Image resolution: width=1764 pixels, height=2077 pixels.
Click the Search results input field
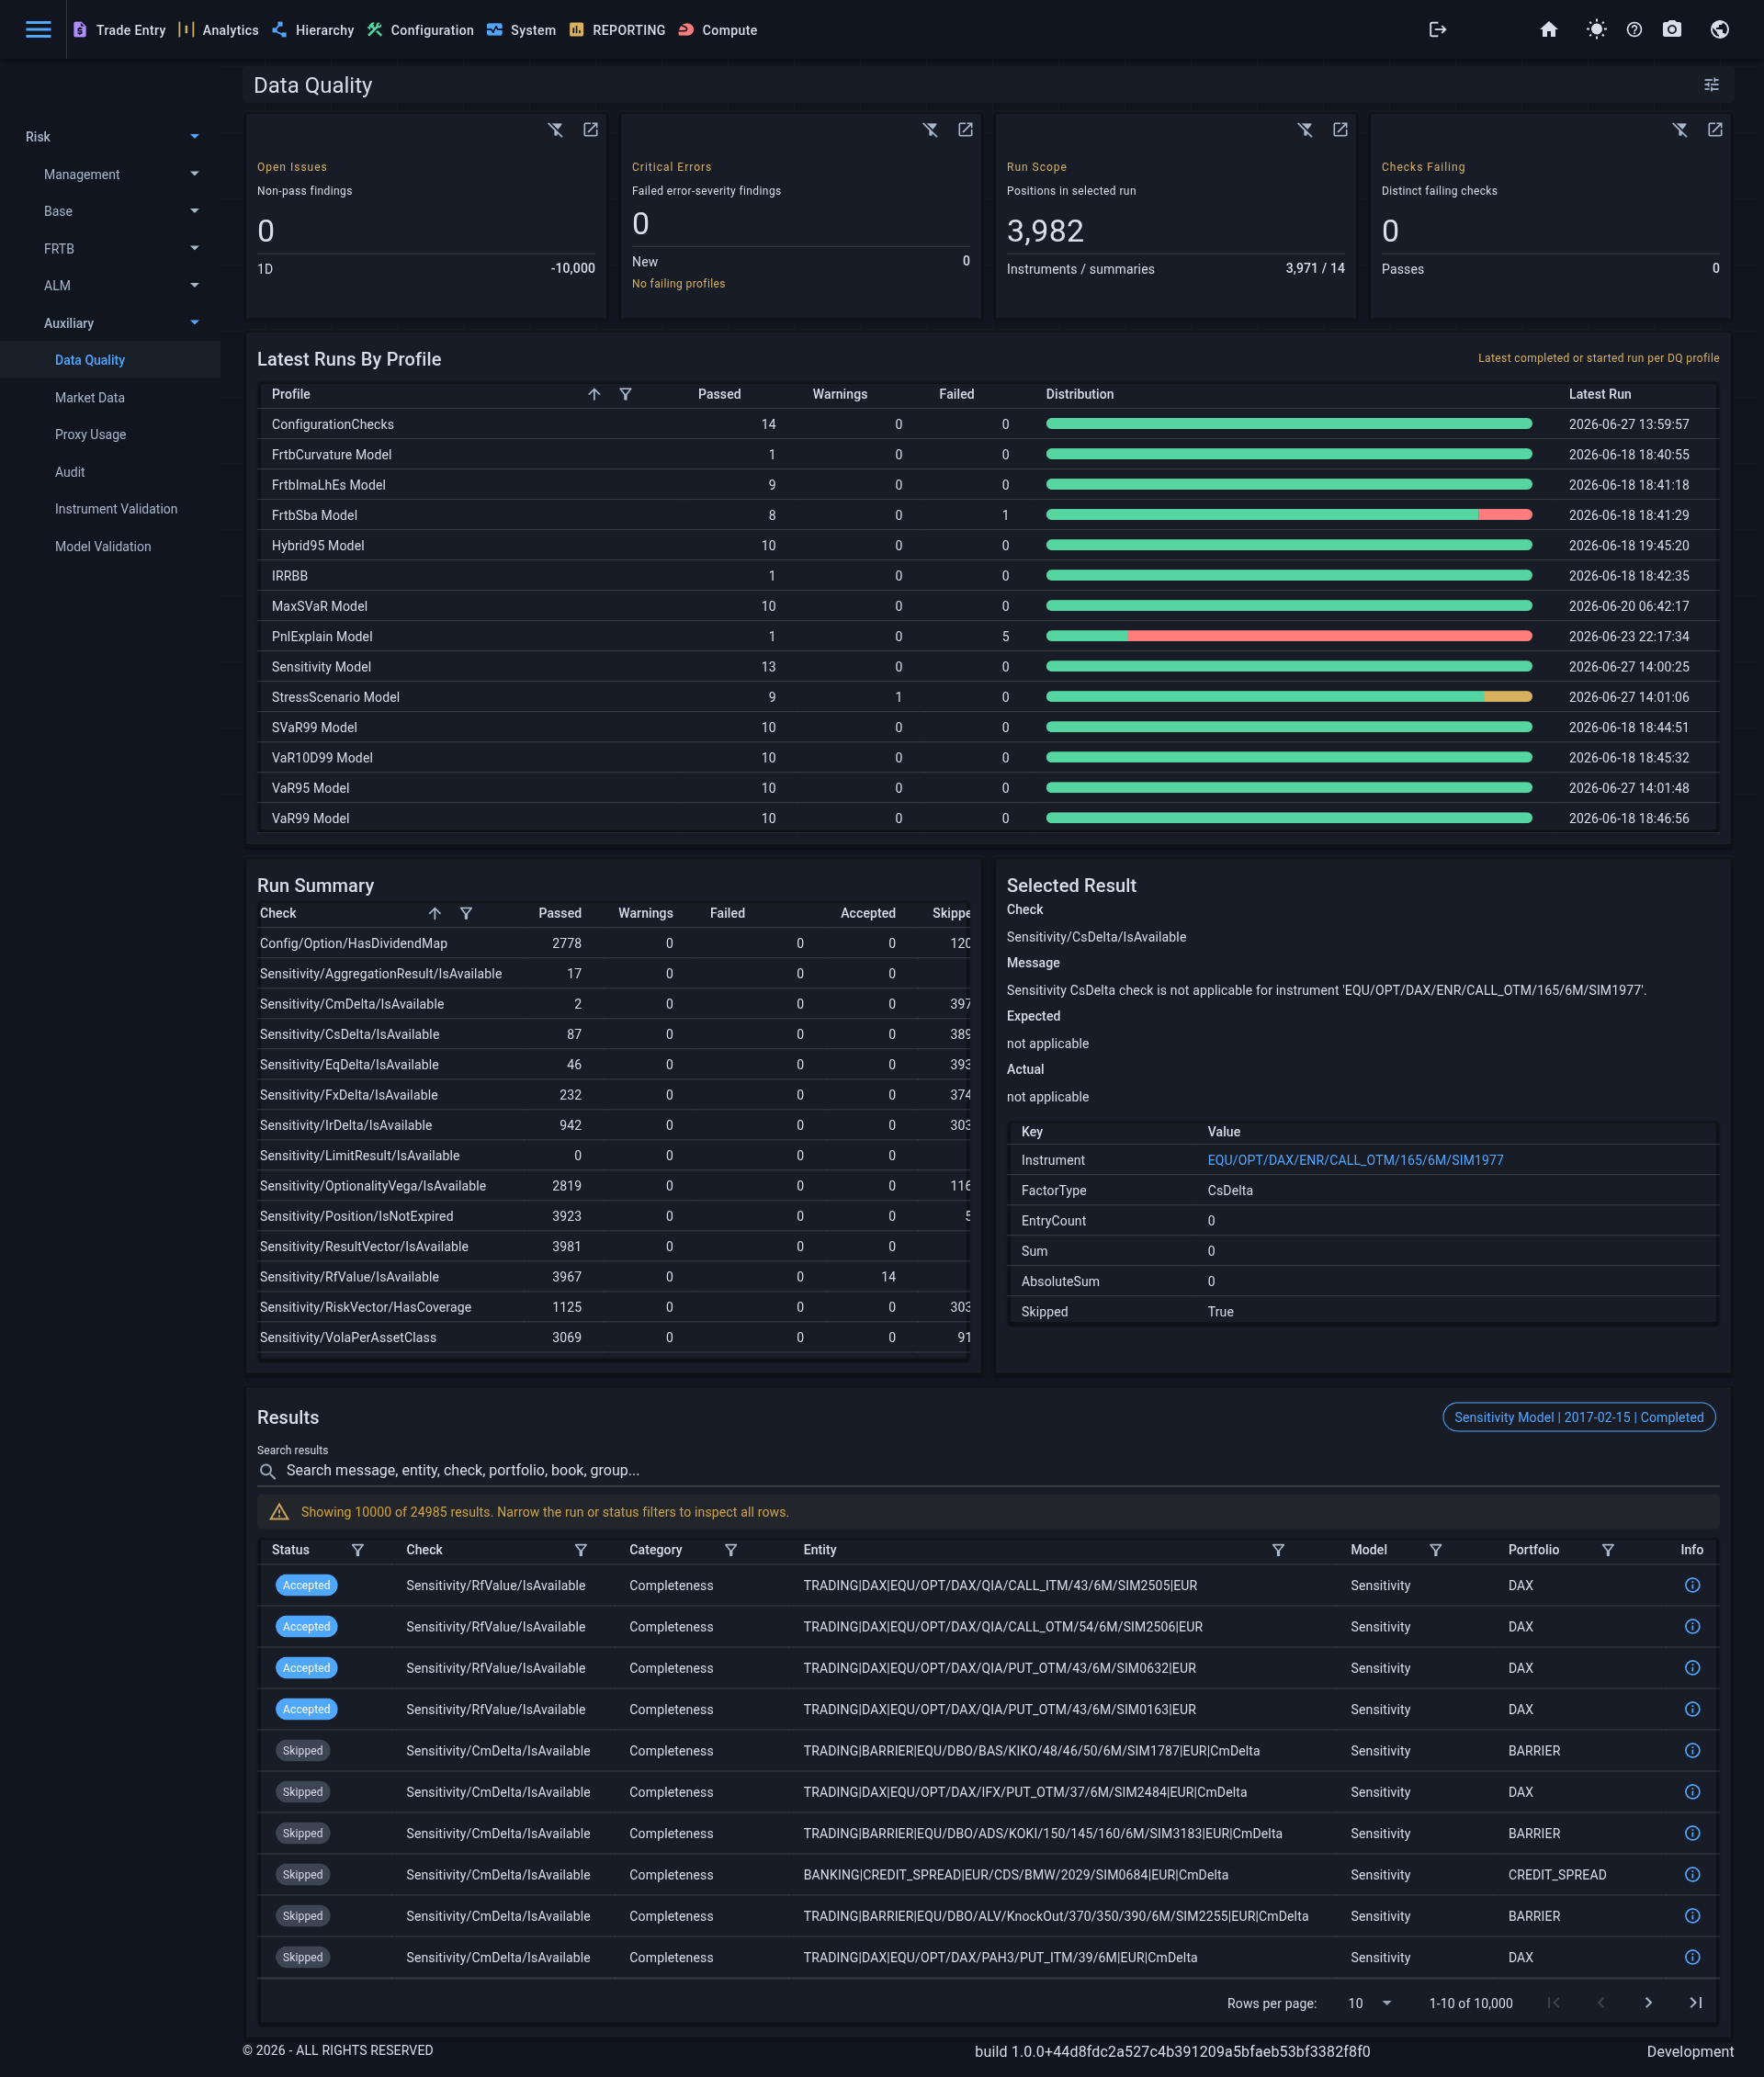988,1471
